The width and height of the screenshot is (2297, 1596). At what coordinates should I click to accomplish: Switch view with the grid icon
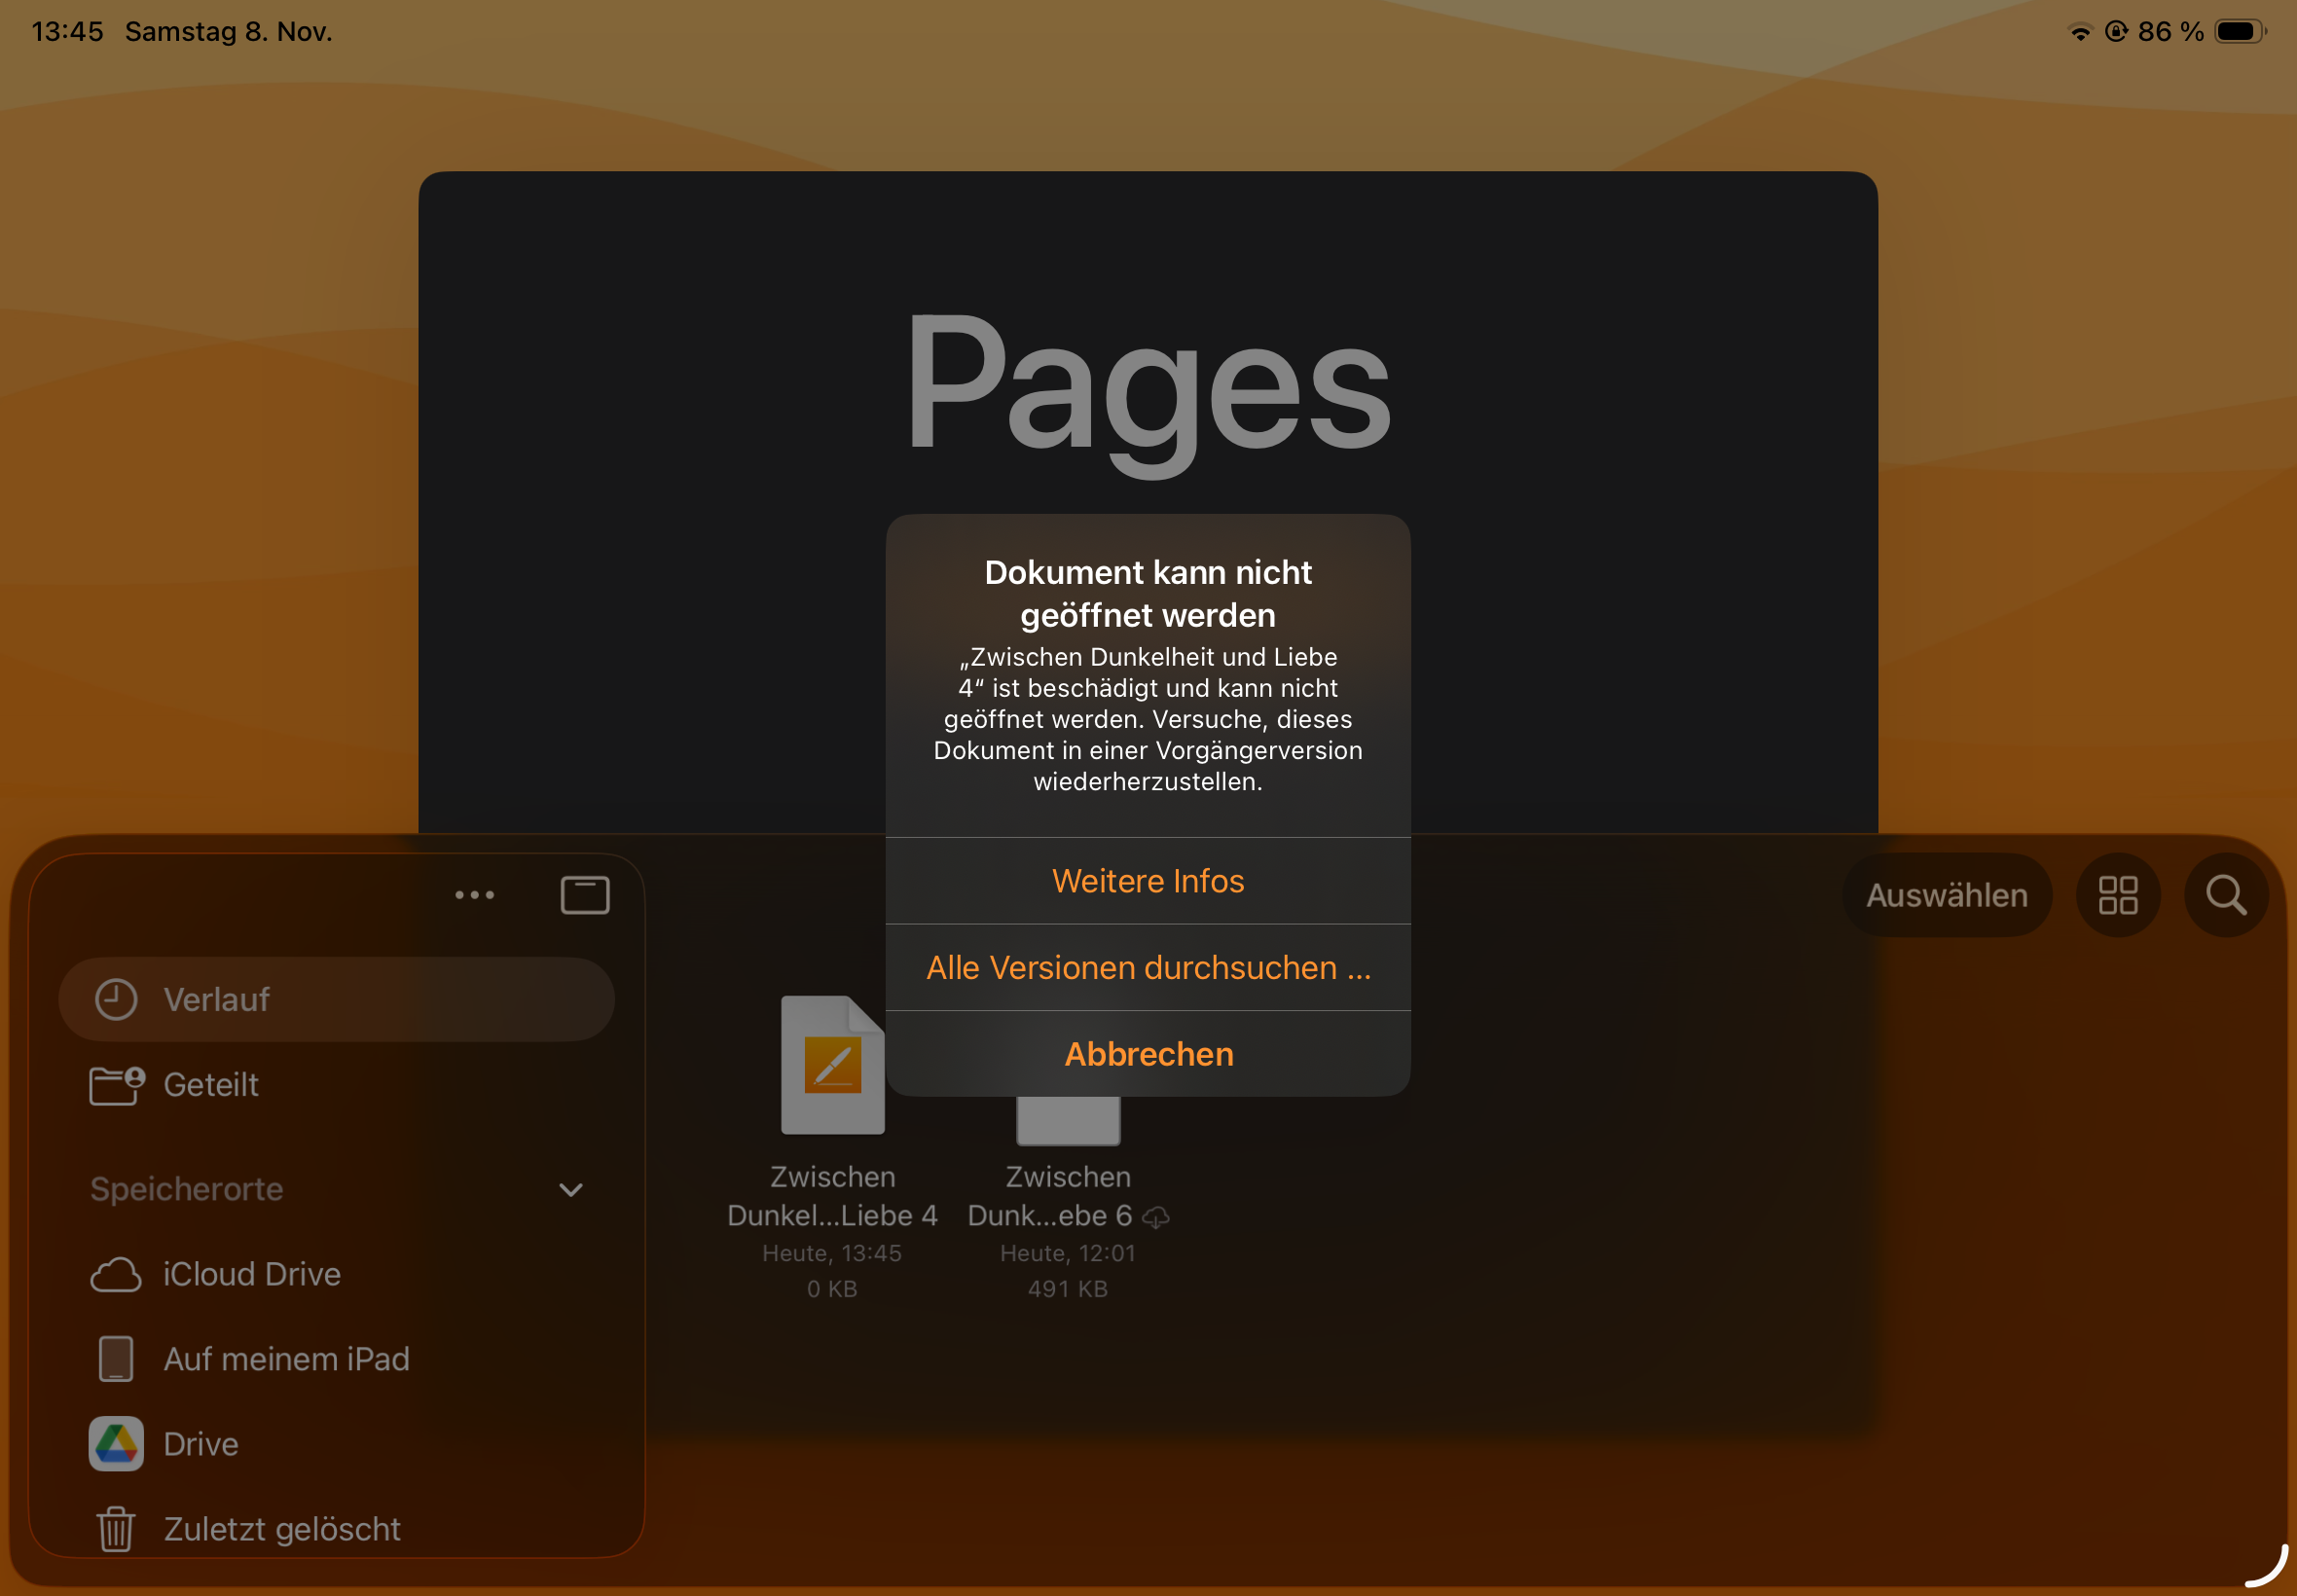[2117, 895]
